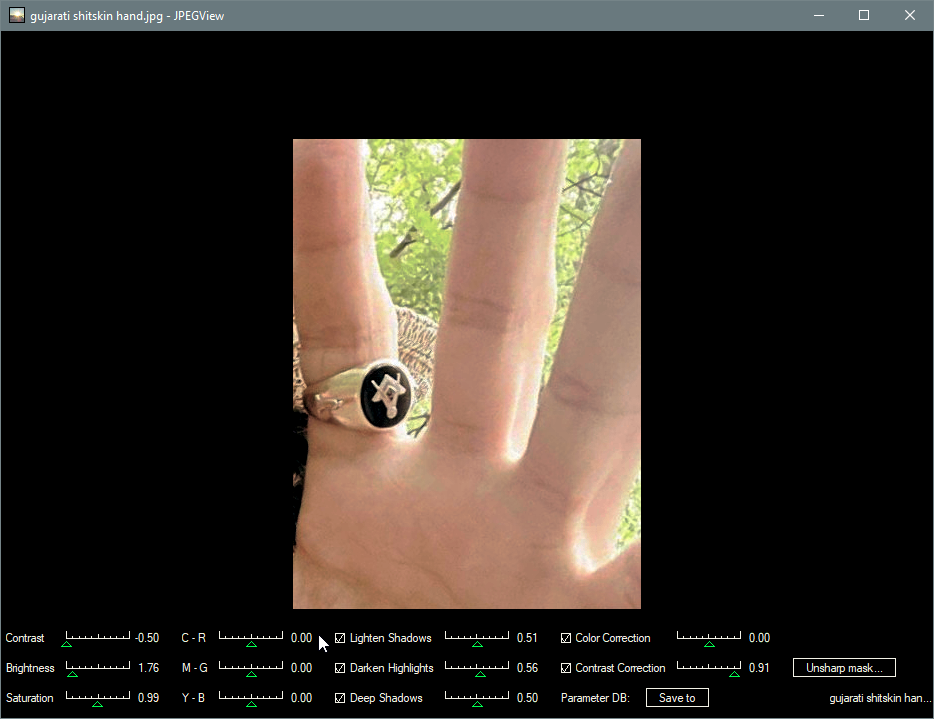This screenshot has height=719, width=934.
Task: Adjust the Color Correction slider
Action: 709,639
